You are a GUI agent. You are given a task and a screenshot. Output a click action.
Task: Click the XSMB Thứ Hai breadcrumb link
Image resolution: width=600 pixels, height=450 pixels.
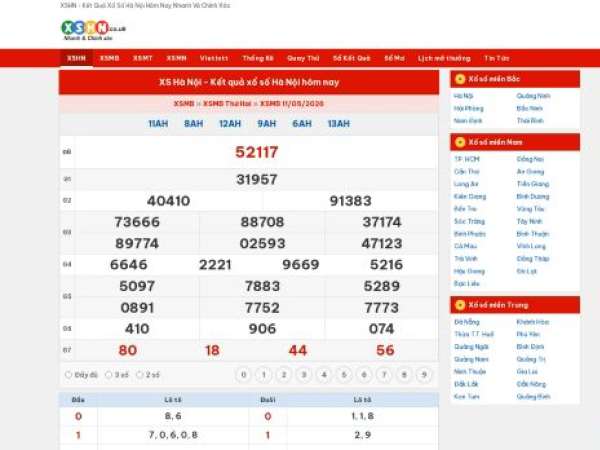click(227, 104)
